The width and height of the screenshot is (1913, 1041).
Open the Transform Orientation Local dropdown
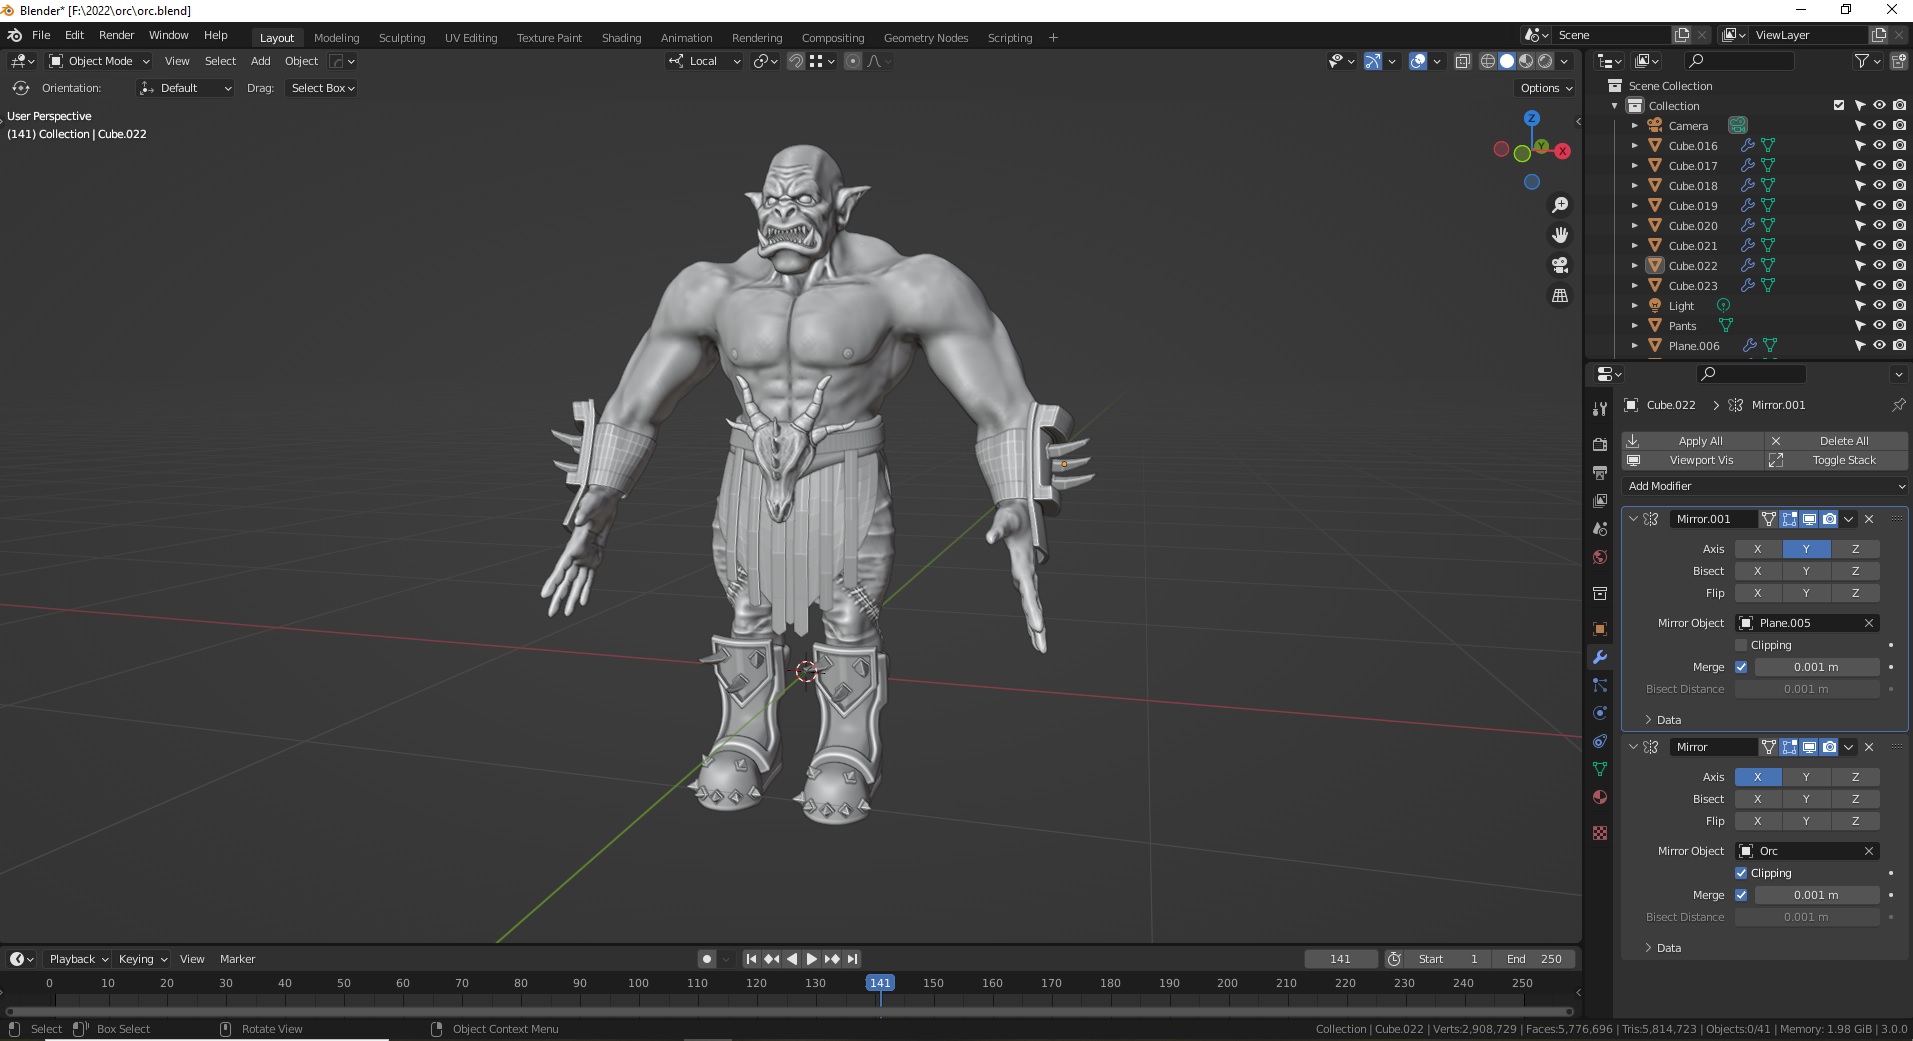[703, 61]
